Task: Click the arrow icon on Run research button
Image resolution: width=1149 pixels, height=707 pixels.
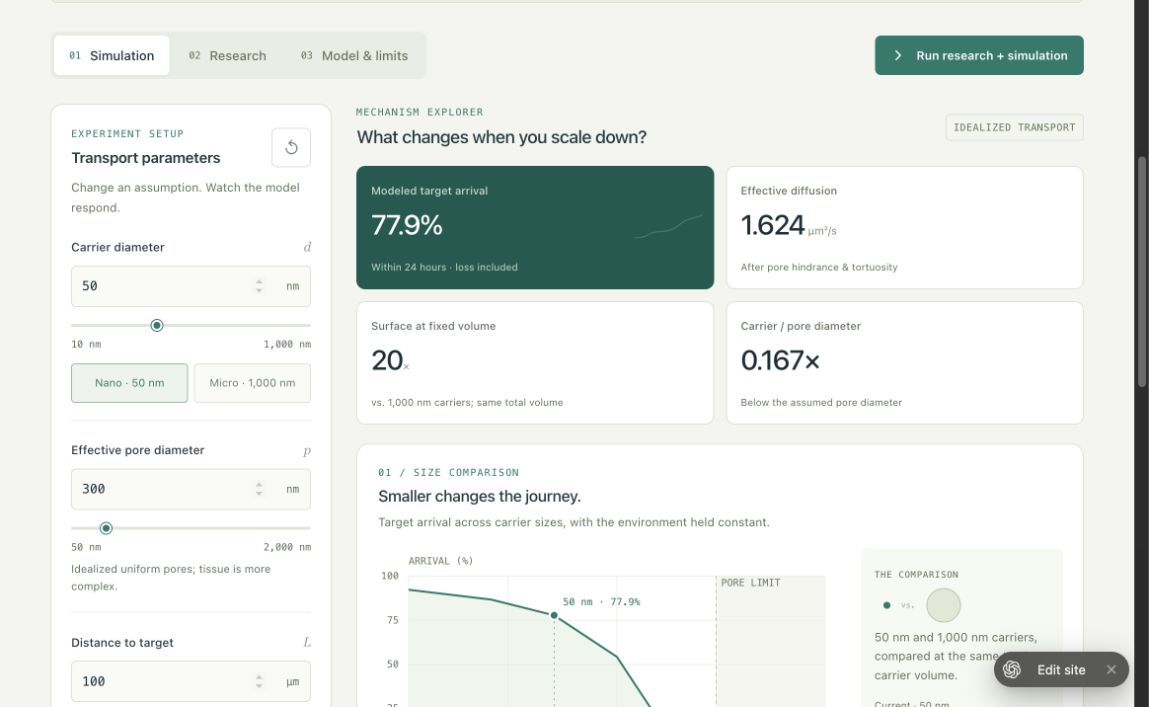Action: point(898,56)
